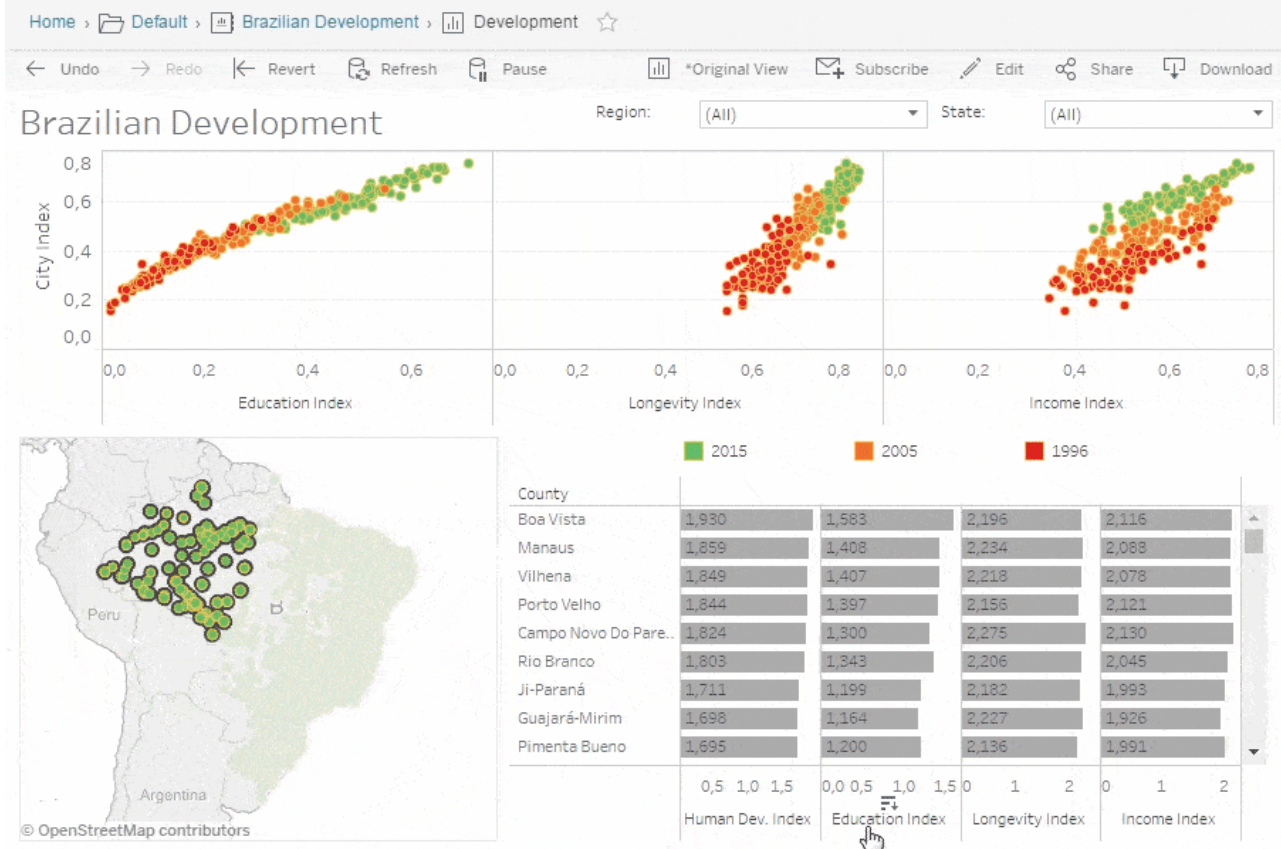Subscribe to this view

tap(872, 69)
